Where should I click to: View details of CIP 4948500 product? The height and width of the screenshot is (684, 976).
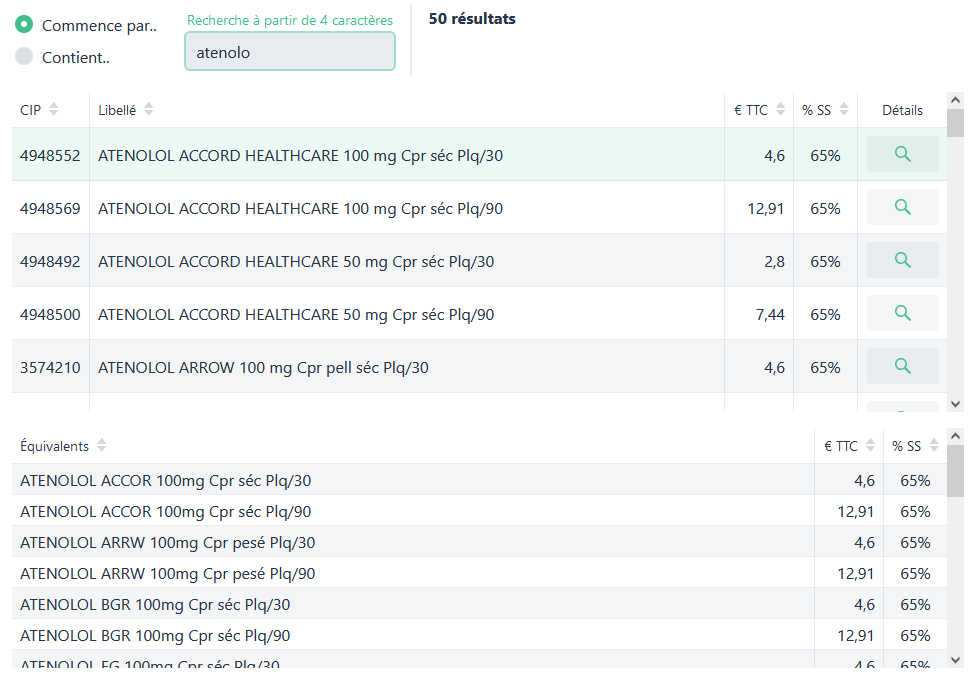click(902, 313)
